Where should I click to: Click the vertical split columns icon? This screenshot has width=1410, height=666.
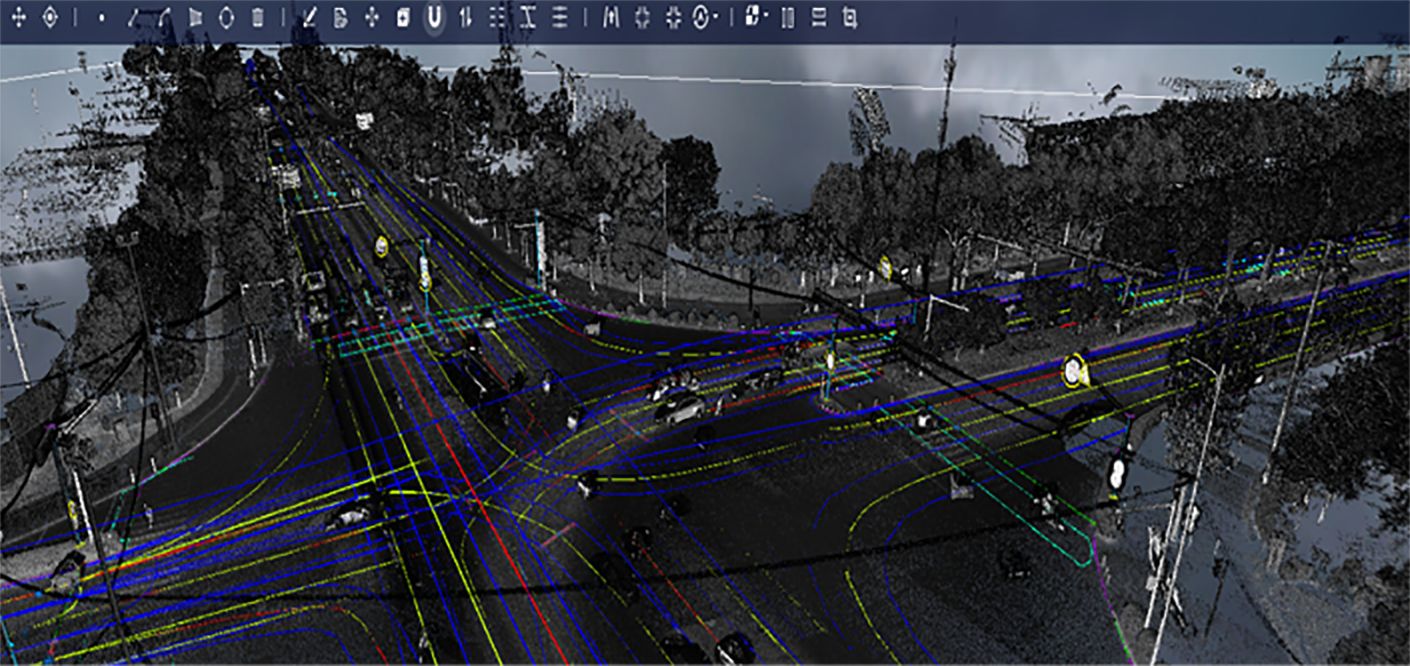[x=787, y=17]
